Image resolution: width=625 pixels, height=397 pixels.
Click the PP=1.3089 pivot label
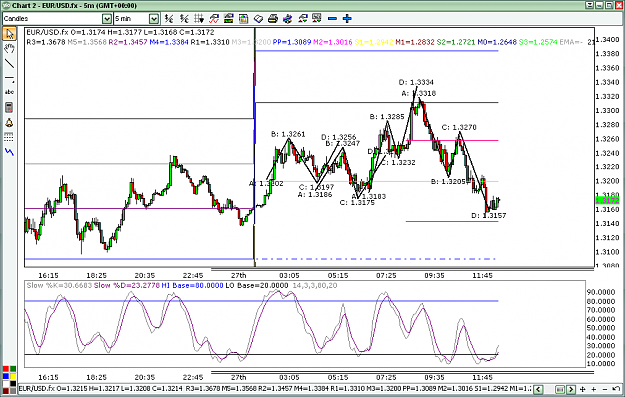pos(292,41)
